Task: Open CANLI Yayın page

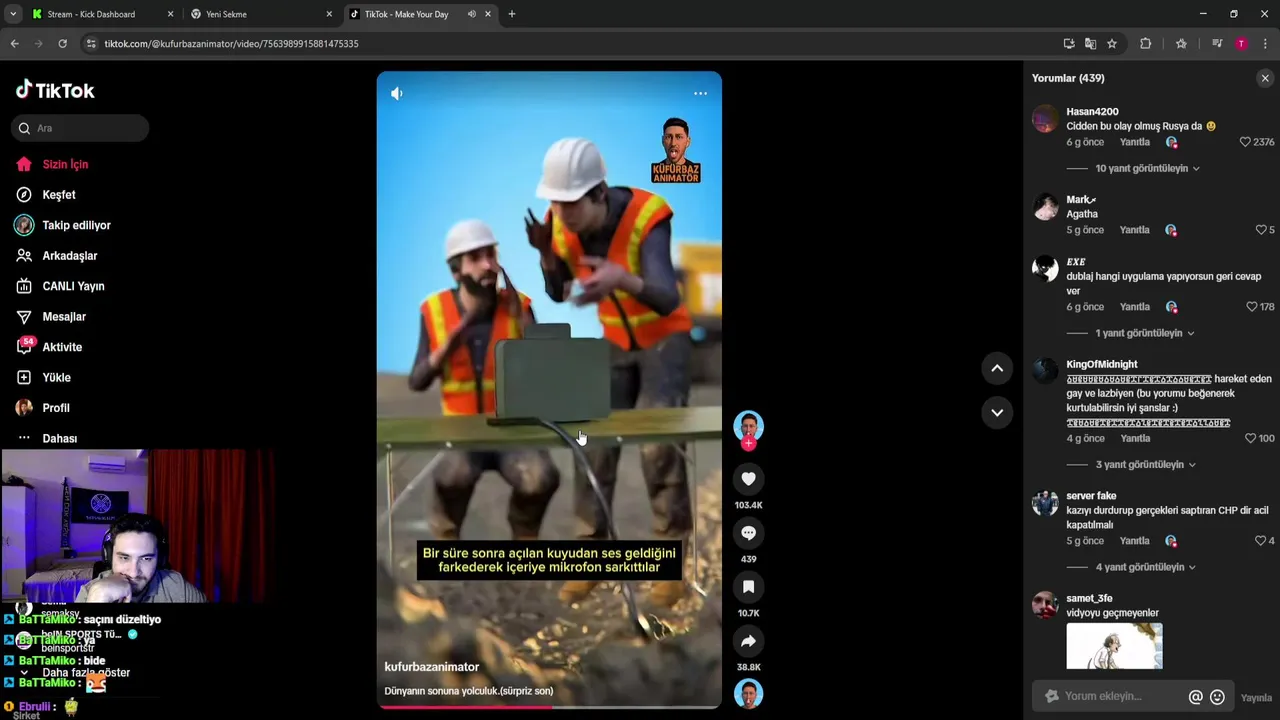Action: click(x=73, y=286)
